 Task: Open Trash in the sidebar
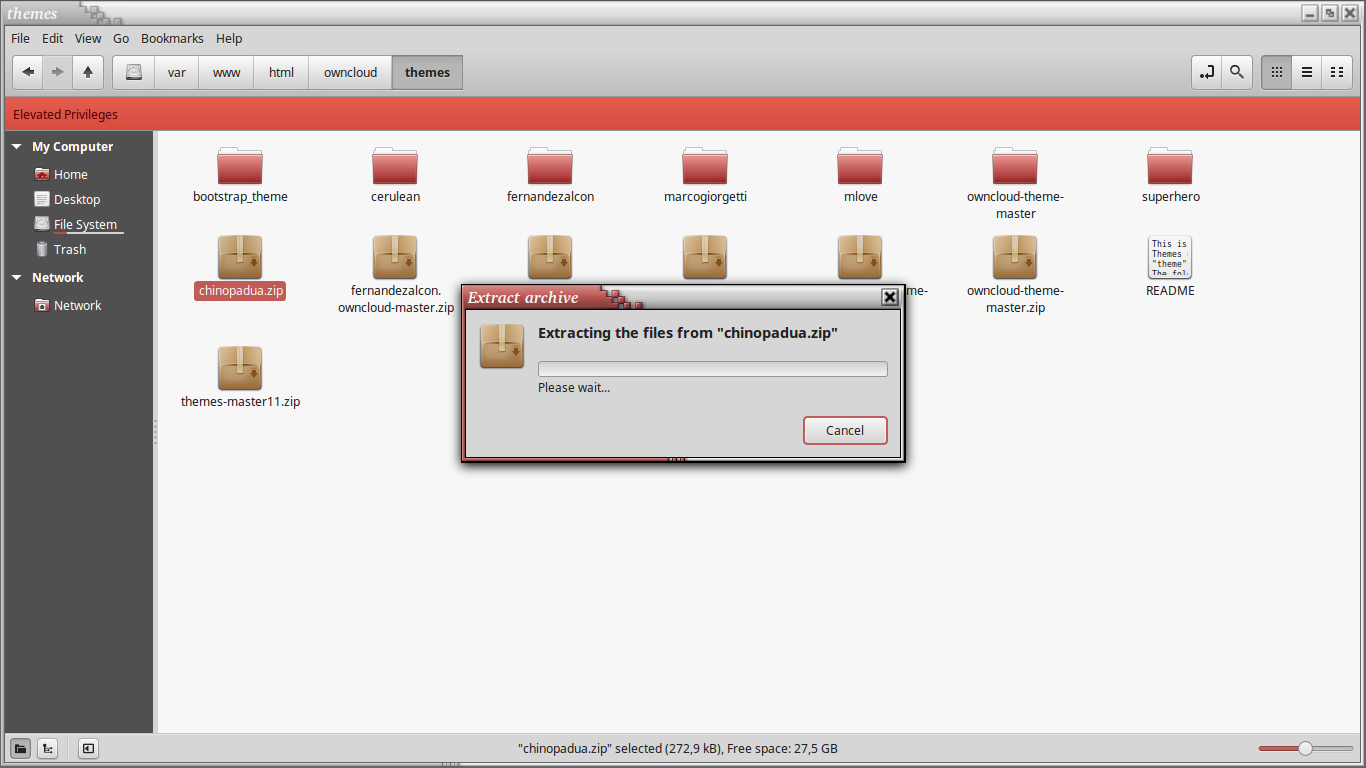[x=70, y=249]
